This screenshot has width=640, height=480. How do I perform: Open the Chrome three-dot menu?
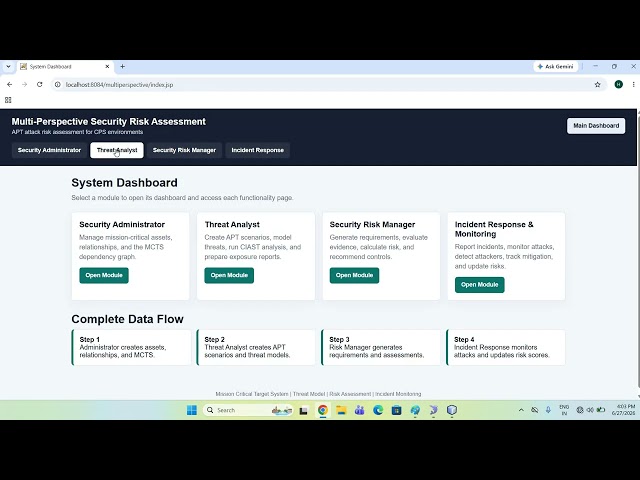click(x=633, y=84)
